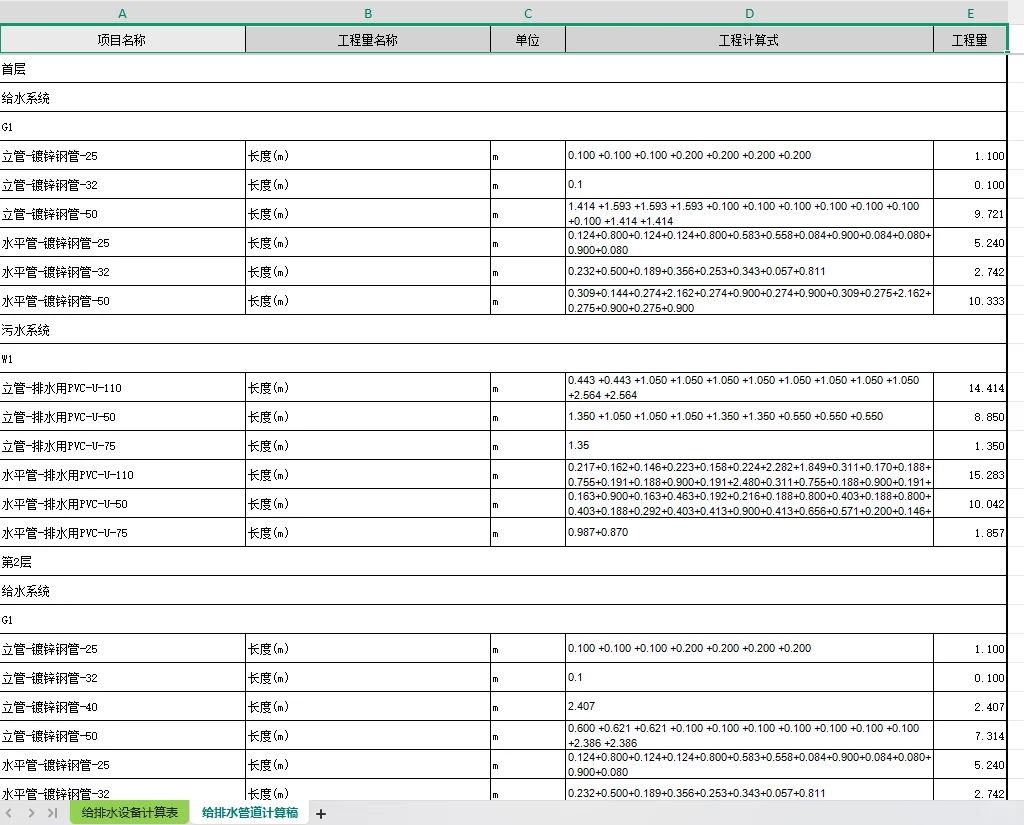This screenshot has width=1024, height=825.
Task: Go to previous sheet arrow
Action: click(9, 813)
